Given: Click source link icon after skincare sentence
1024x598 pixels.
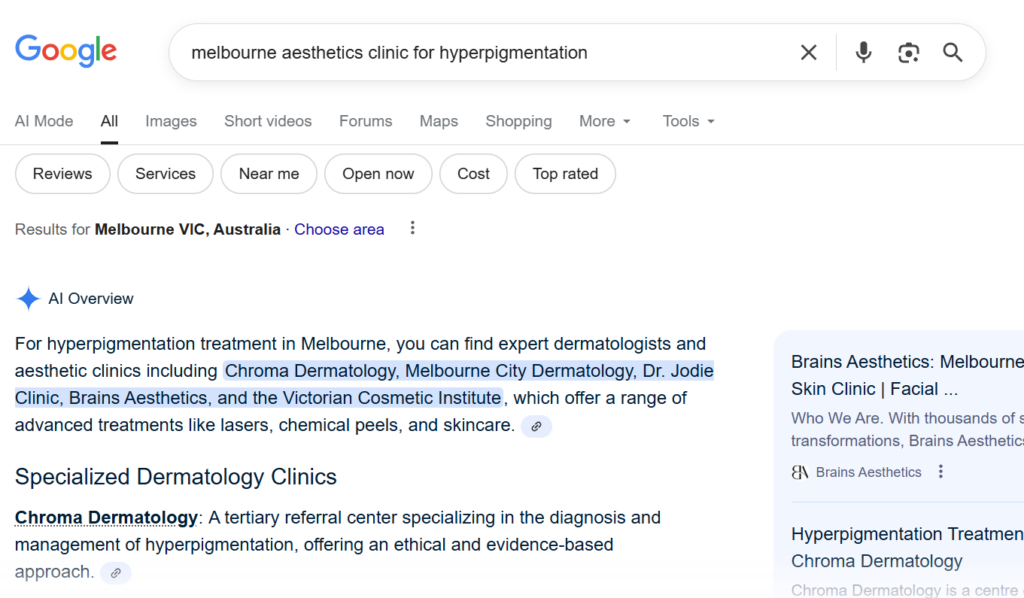Looking at the screenshot, I should tap(536, 426).
